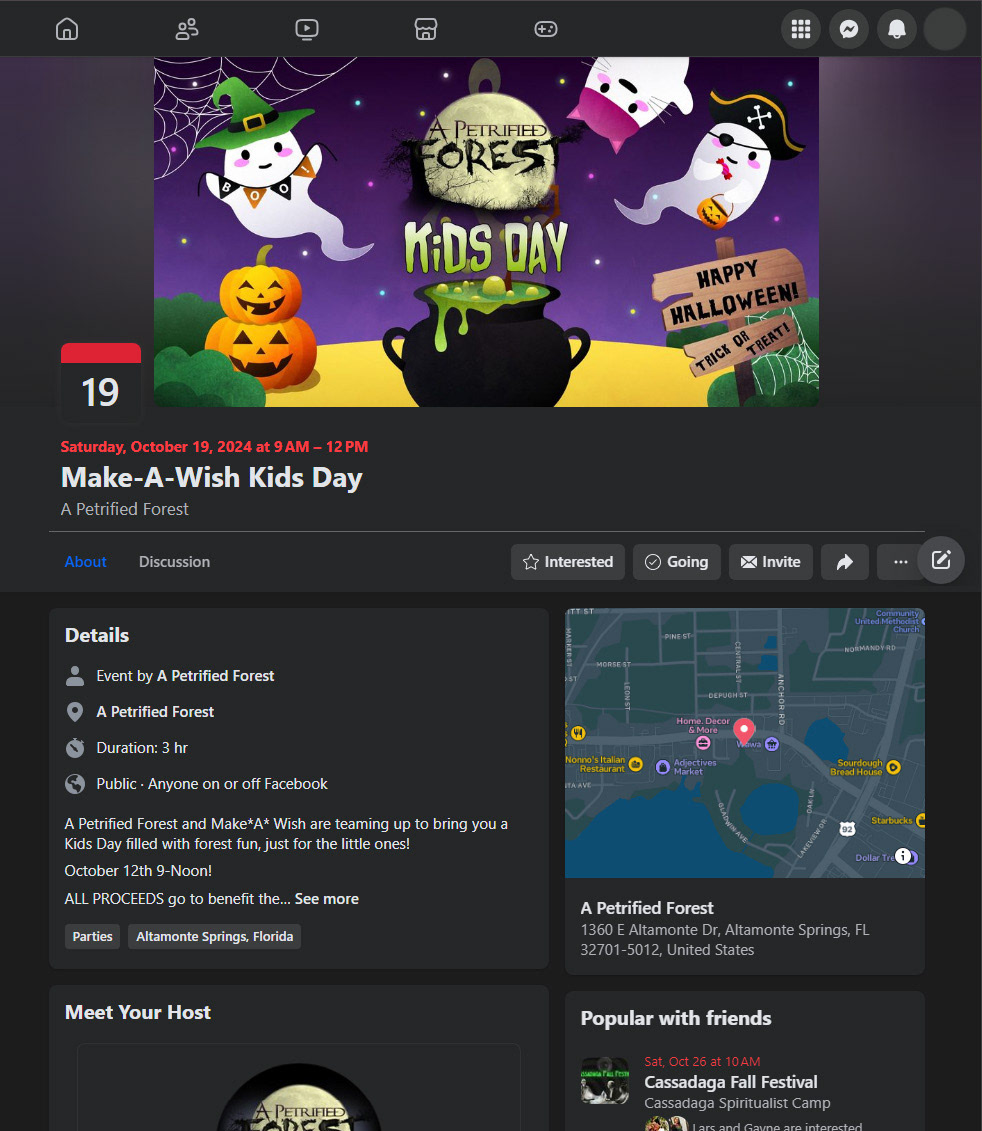The height and width of the screenshot is (1131, 982).
Task: Open the Watch video icon
Action: (x=307, y=30)
